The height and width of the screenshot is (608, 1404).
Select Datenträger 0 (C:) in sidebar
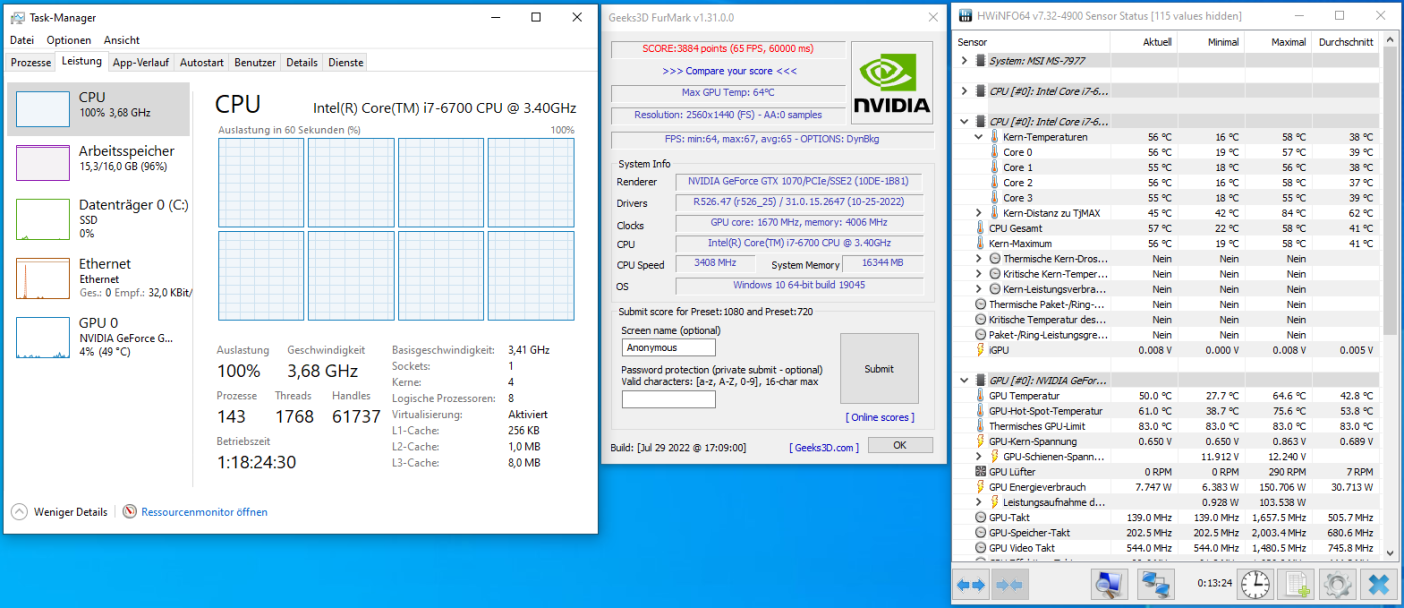click(x=98, y=219)
